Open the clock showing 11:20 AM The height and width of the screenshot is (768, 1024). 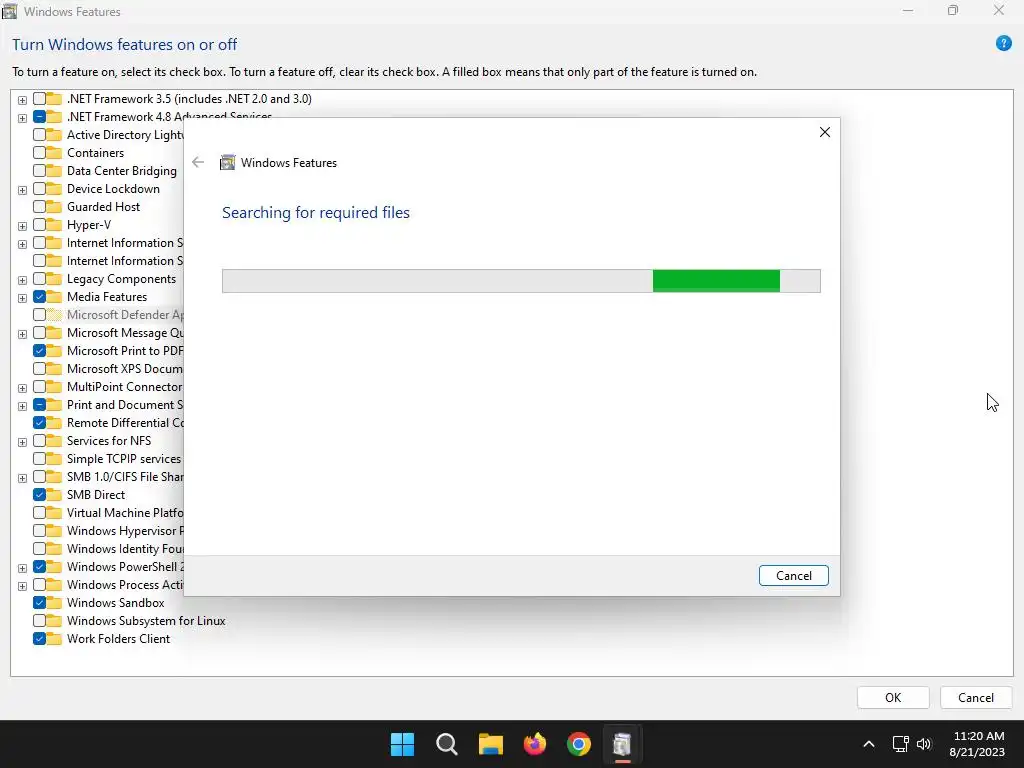coord(977,744)
